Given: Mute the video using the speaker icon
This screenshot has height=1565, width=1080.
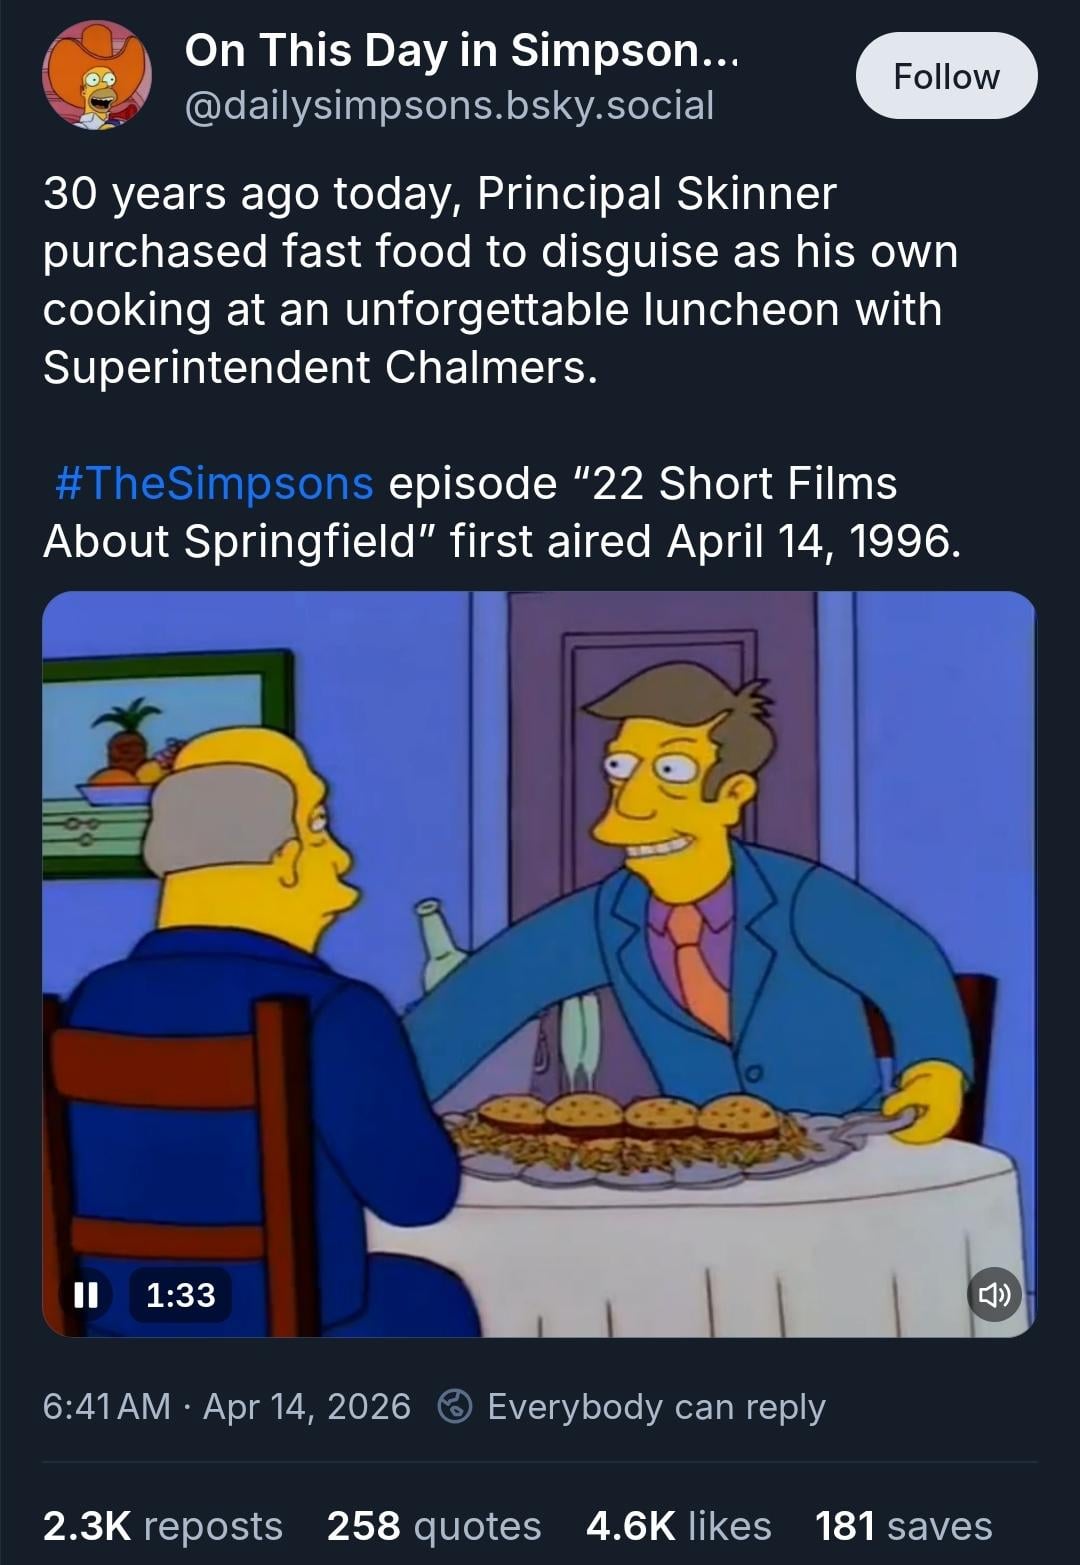Looking at the screenshot, I should click(994, 1295).
